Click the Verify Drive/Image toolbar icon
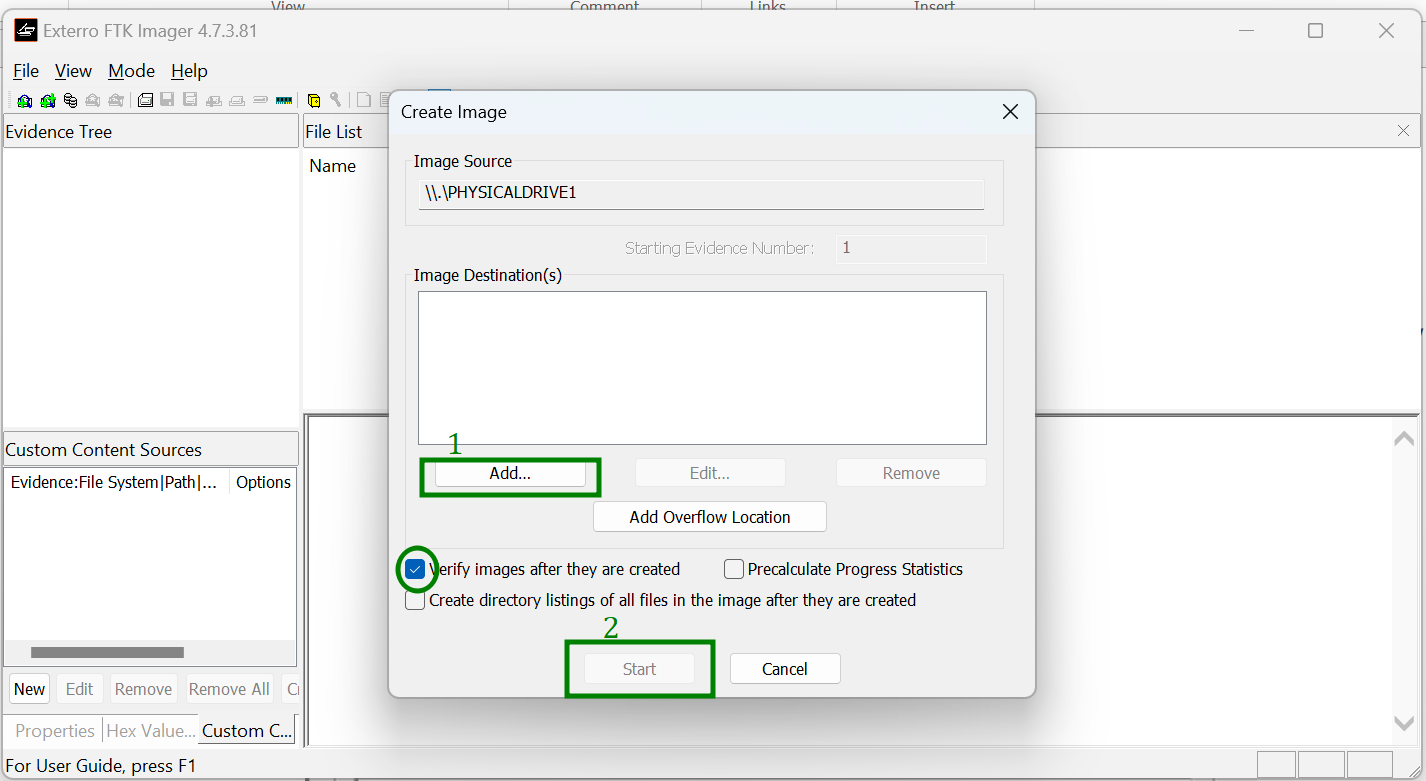This screenshot has height=781, width=1426. click(260, 100)
